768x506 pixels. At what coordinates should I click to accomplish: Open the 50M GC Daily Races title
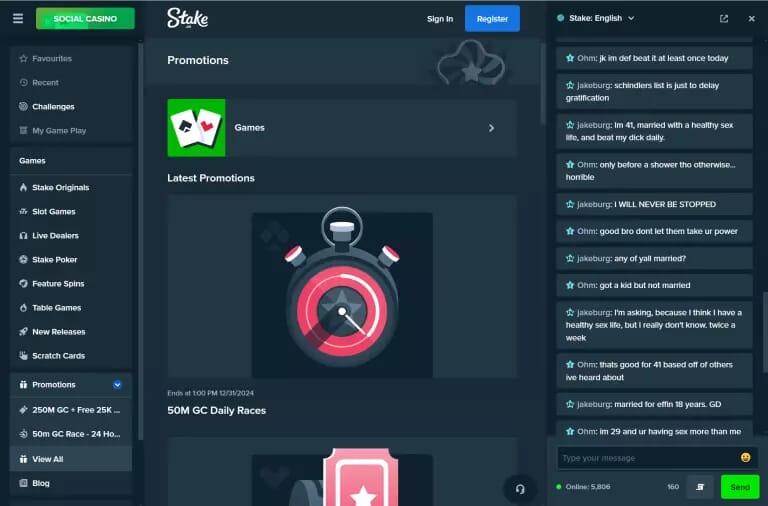pyautogui.click(x=216, y=410)
